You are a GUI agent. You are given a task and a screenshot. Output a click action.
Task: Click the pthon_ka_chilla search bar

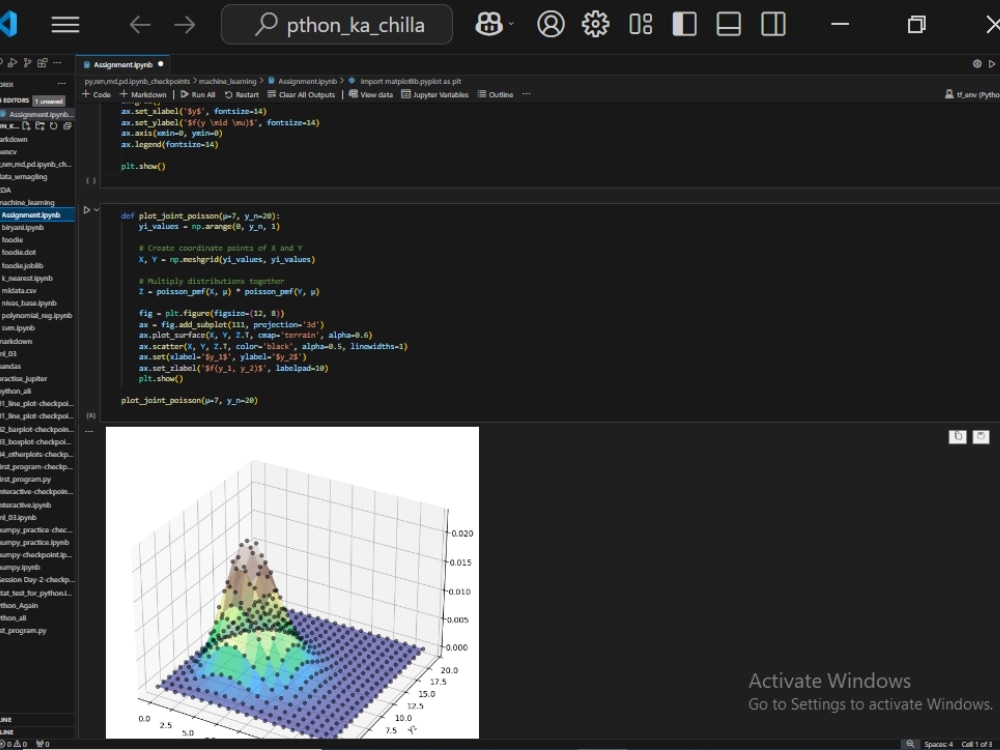click(x=337, y=24)
